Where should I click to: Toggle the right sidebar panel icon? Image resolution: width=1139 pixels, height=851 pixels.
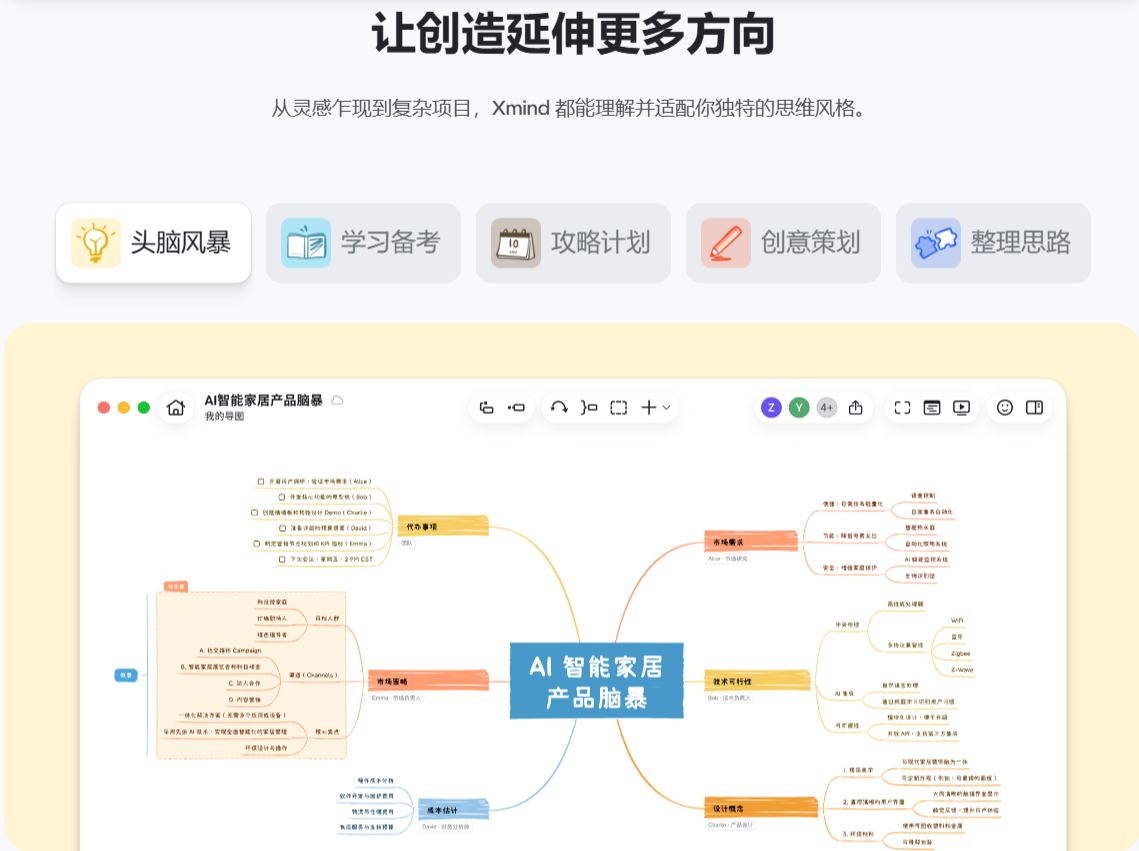pyautogui.click(x=1034, y=407)
